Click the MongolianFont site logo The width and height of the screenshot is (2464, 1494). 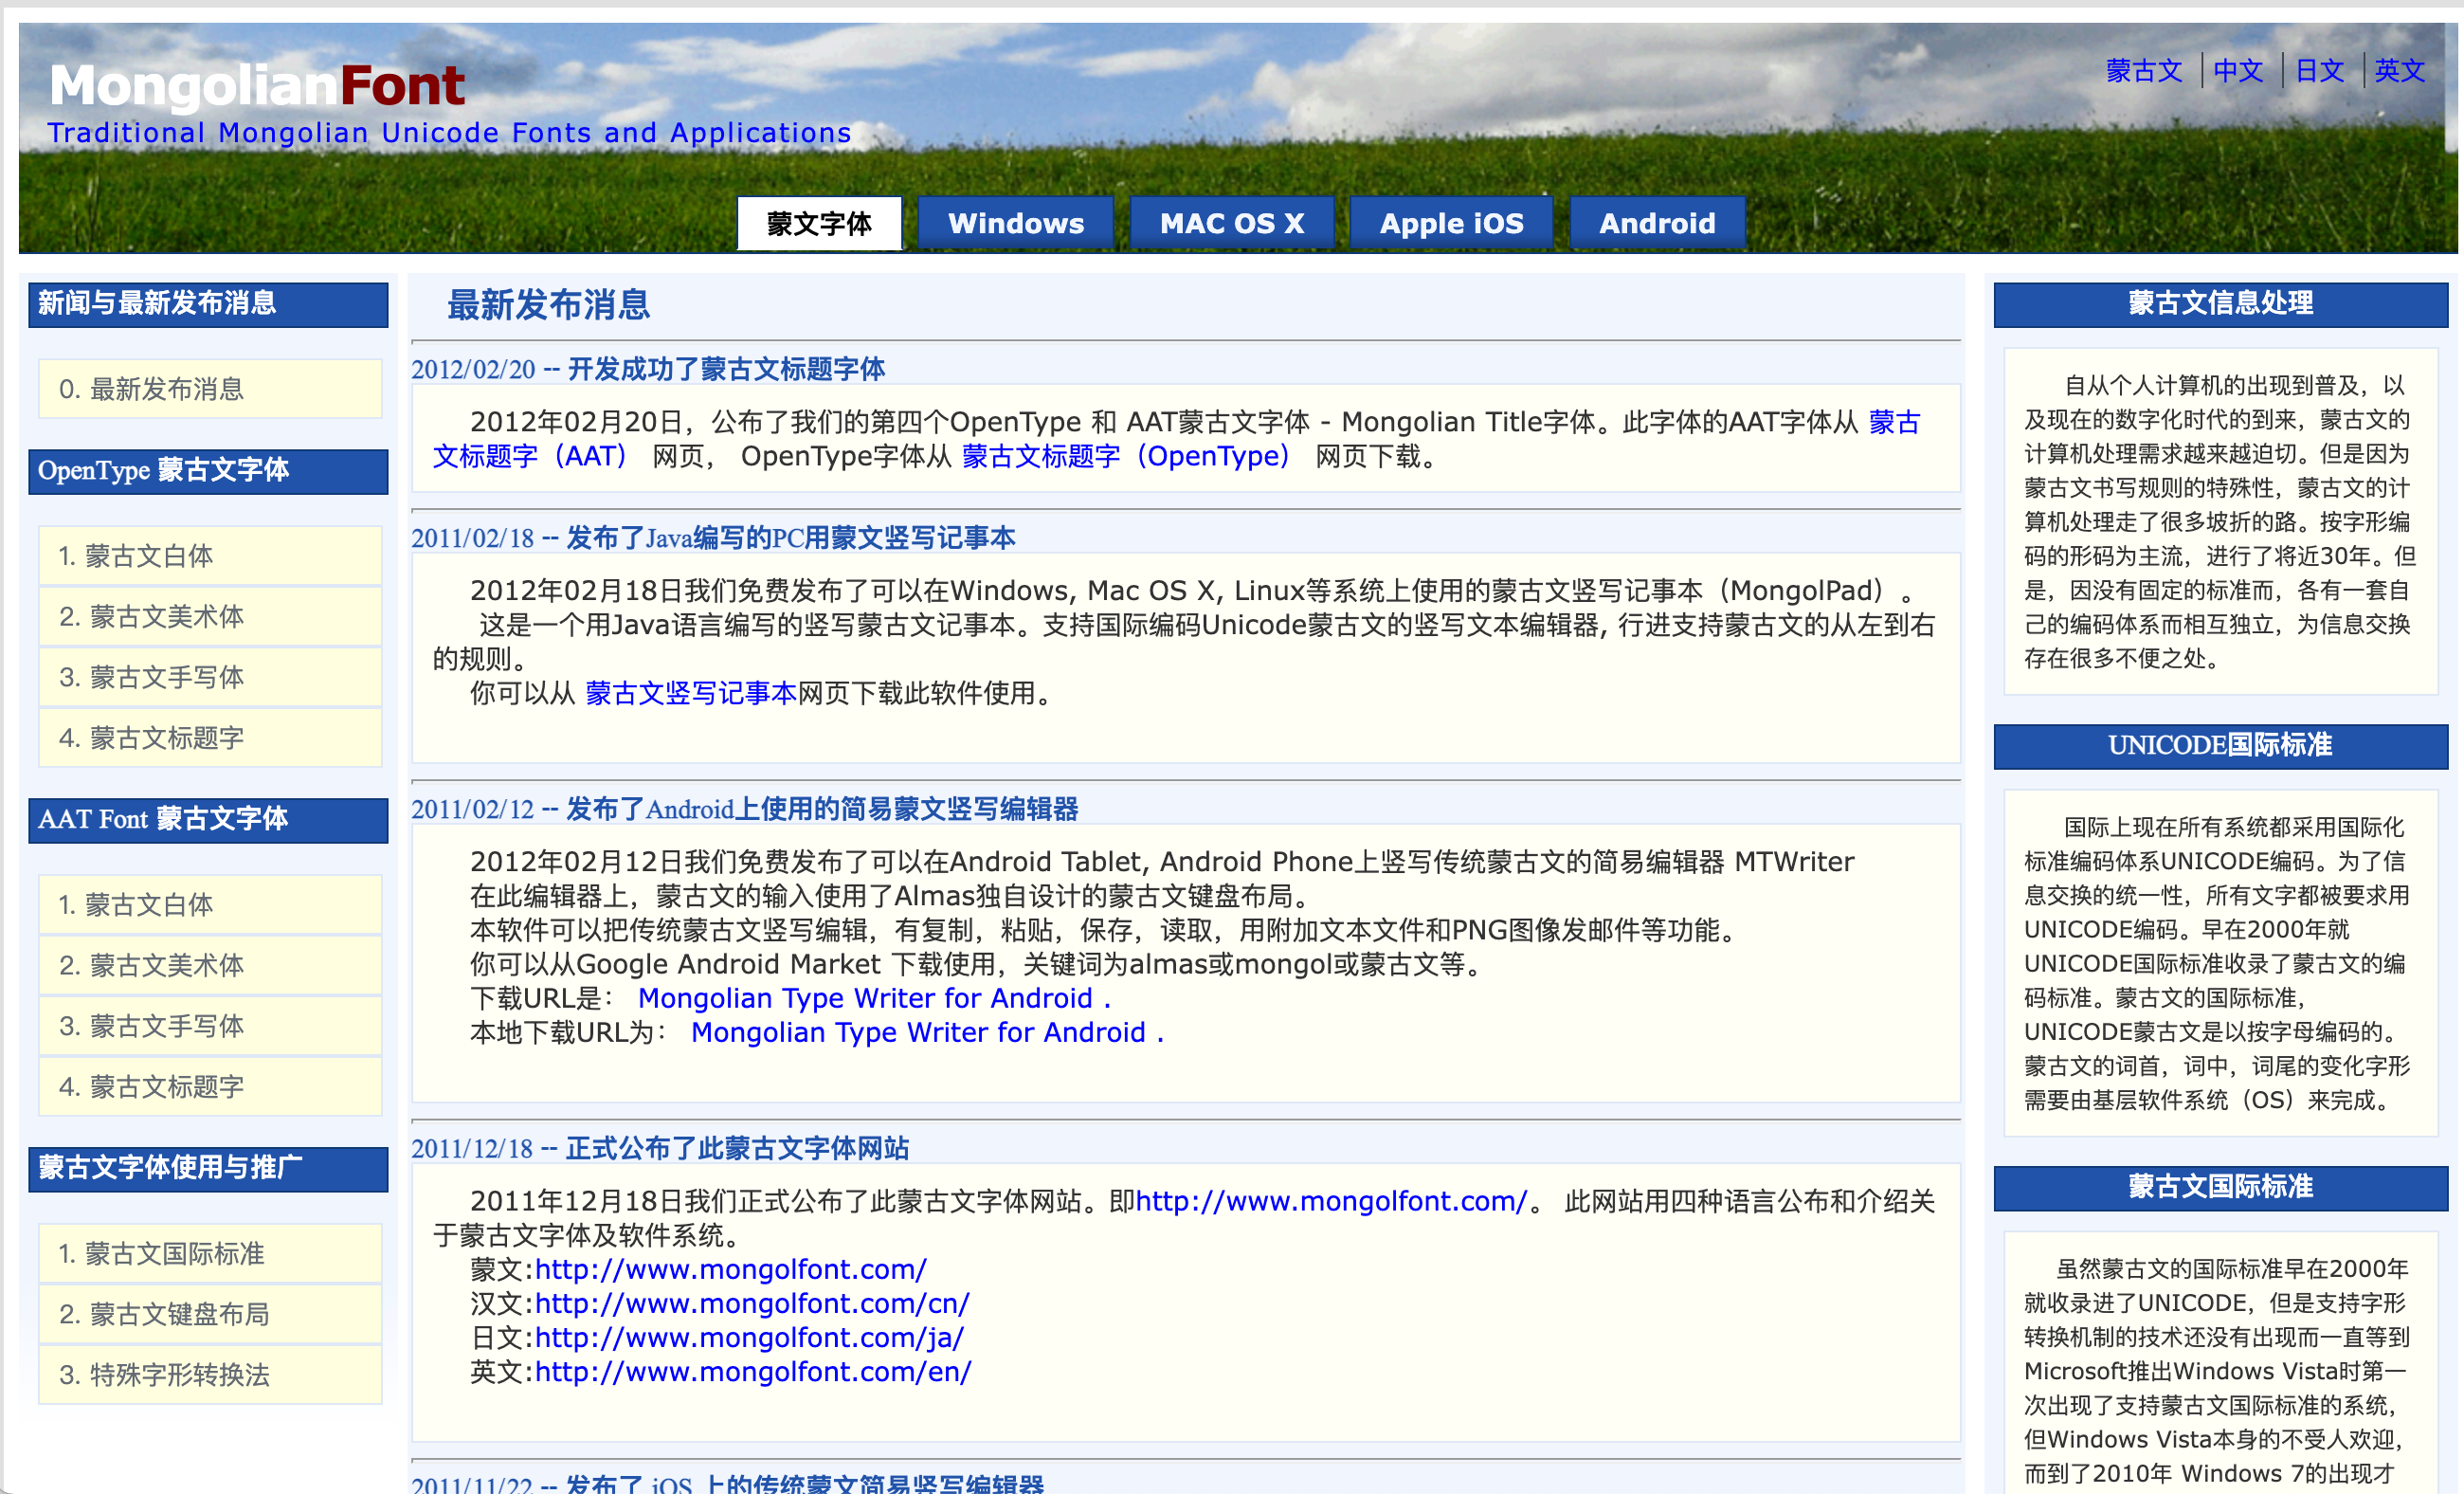pyautogui.click(x=258, y=87)
